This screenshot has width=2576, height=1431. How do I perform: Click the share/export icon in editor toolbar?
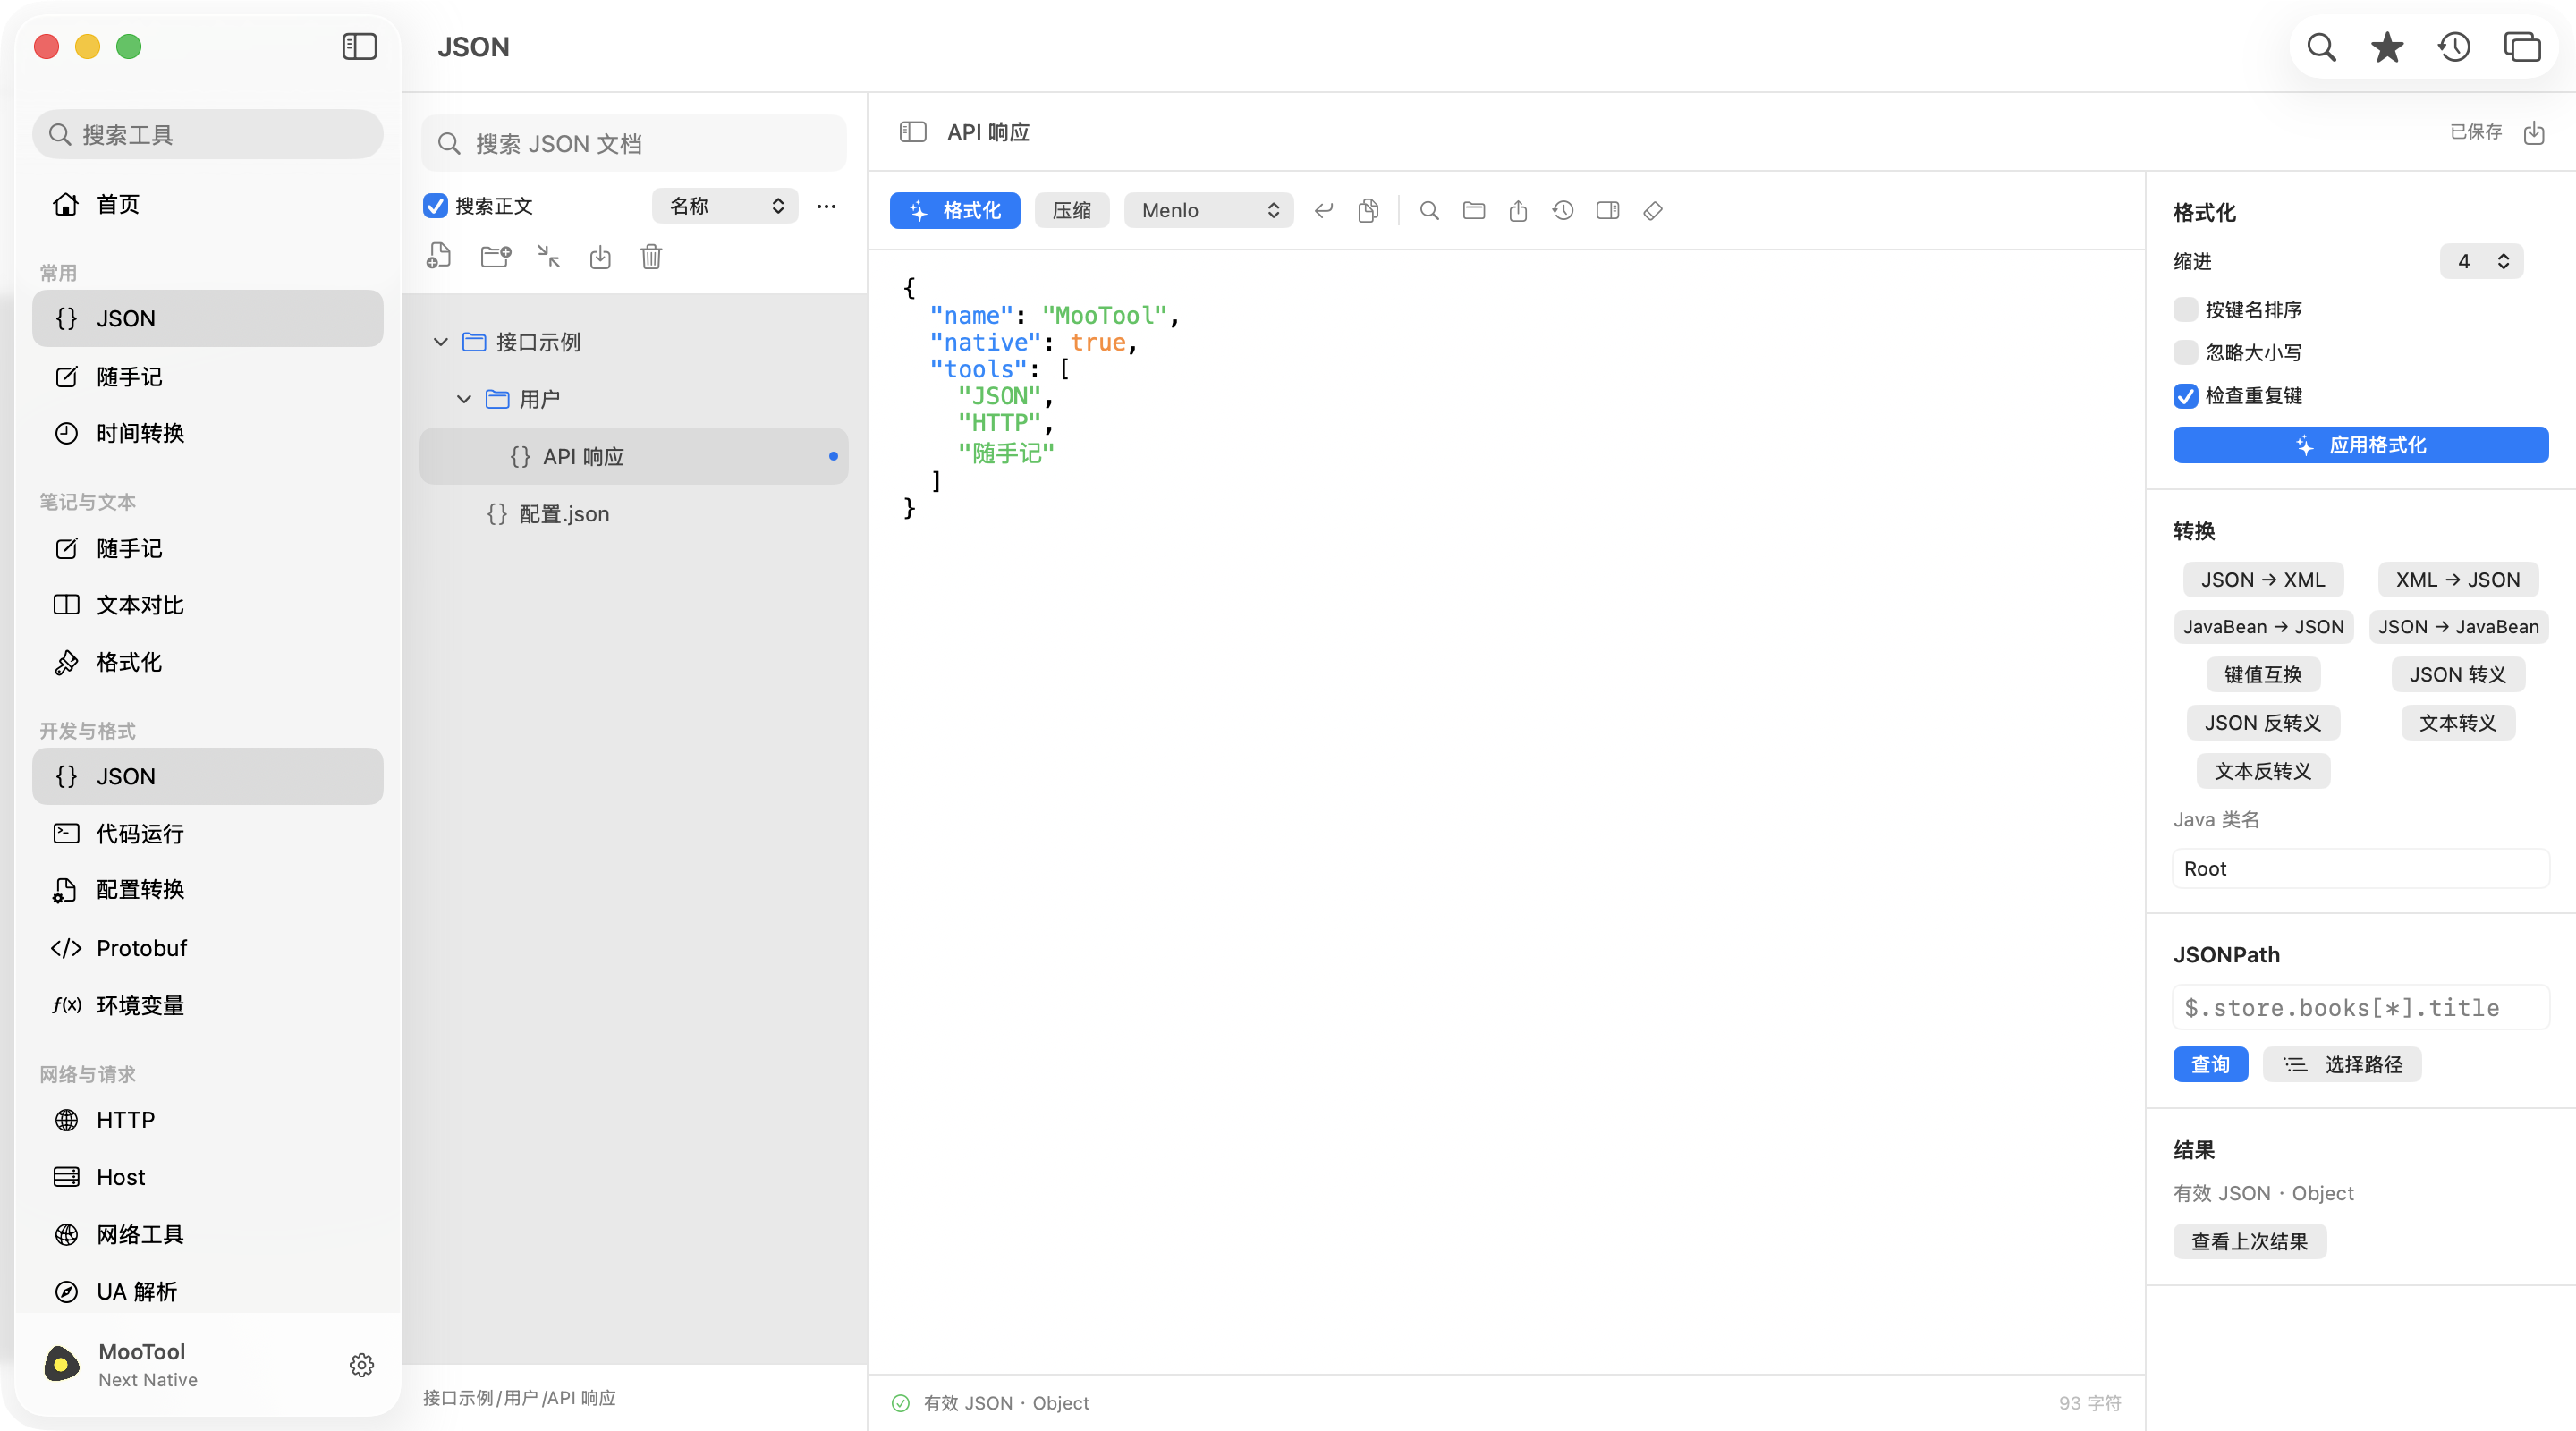[1518, 210]
